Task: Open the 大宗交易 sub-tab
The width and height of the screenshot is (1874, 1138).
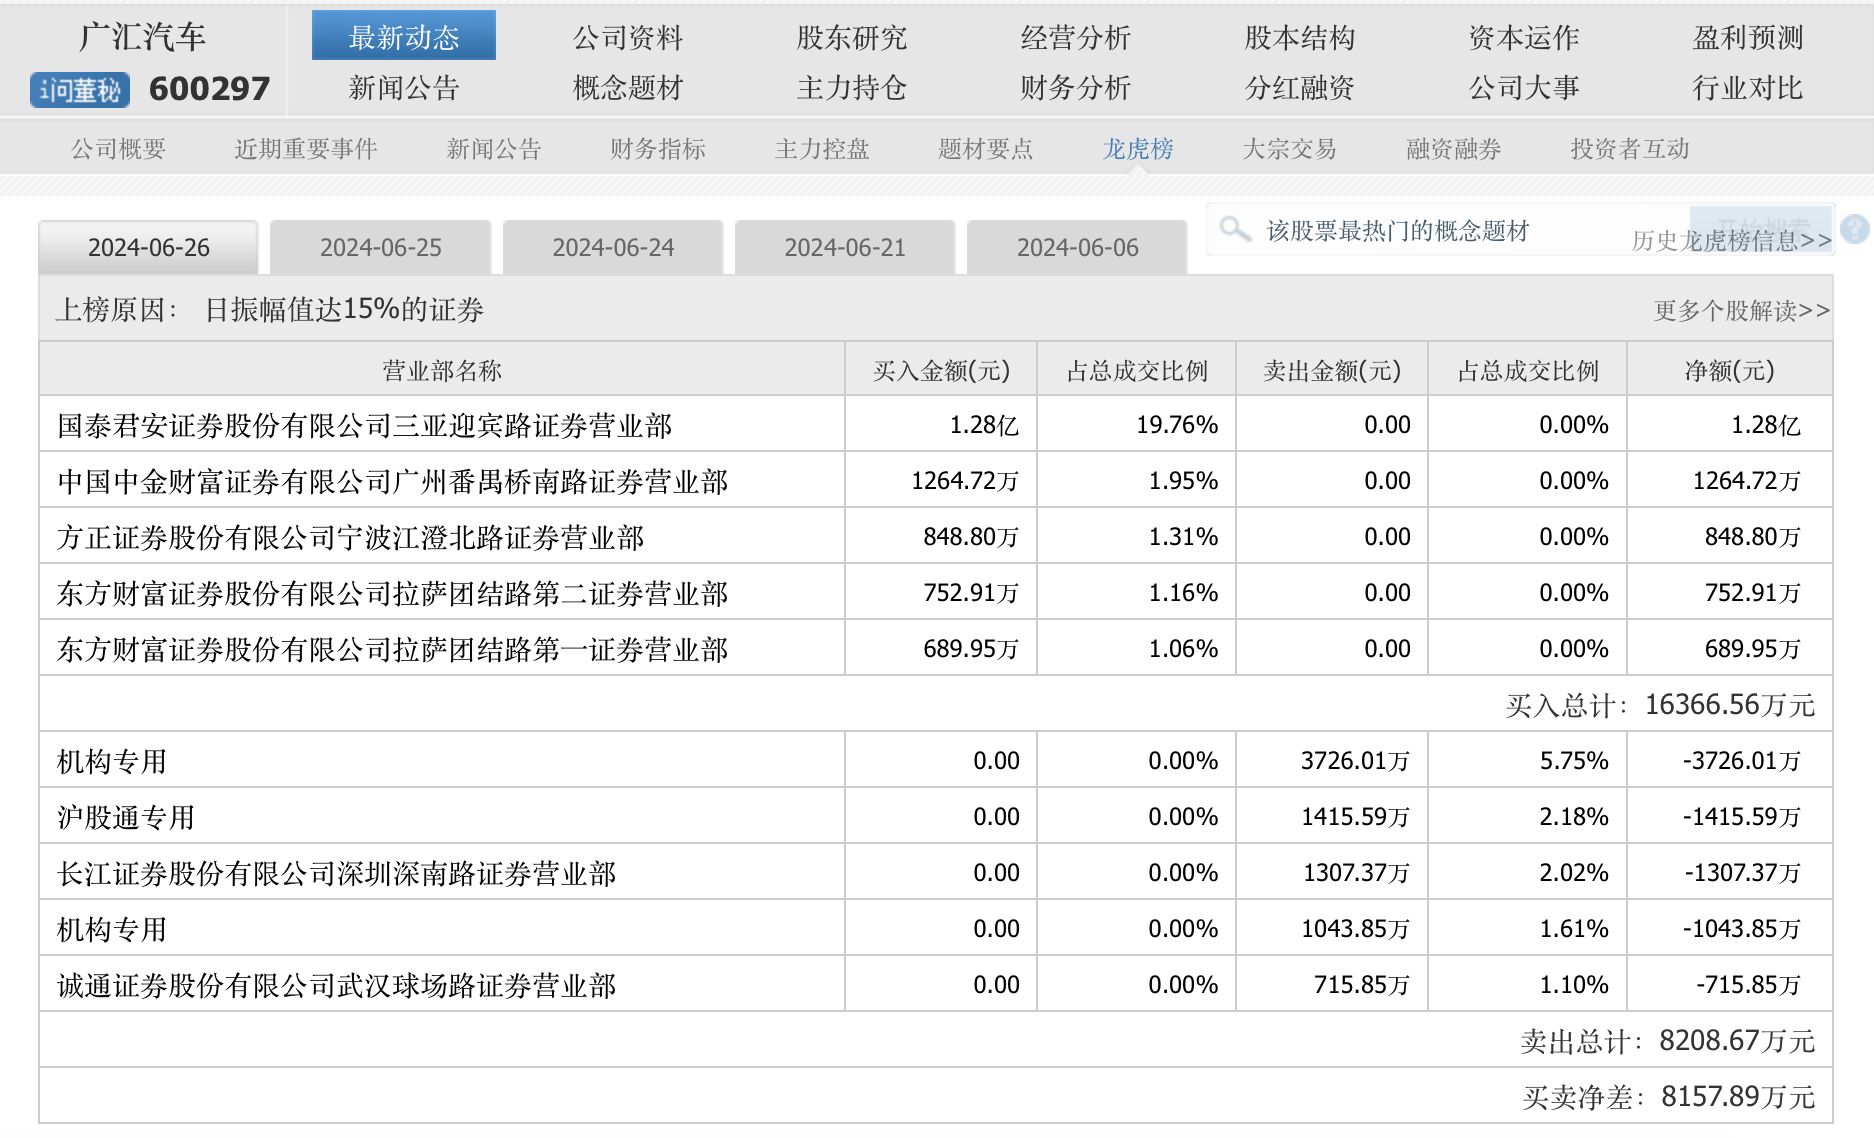Action: 1289,149
